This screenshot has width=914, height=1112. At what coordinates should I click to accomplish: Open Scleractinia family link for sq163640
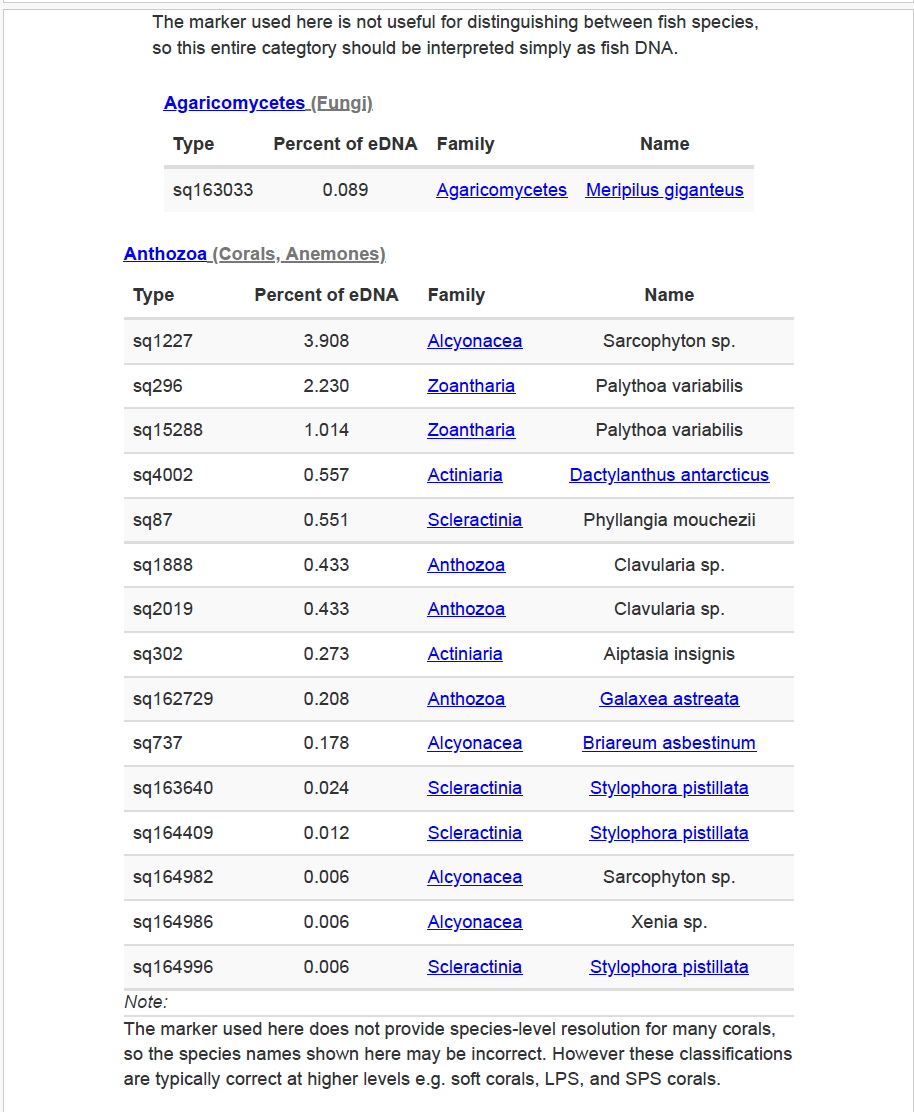[474, 788]
